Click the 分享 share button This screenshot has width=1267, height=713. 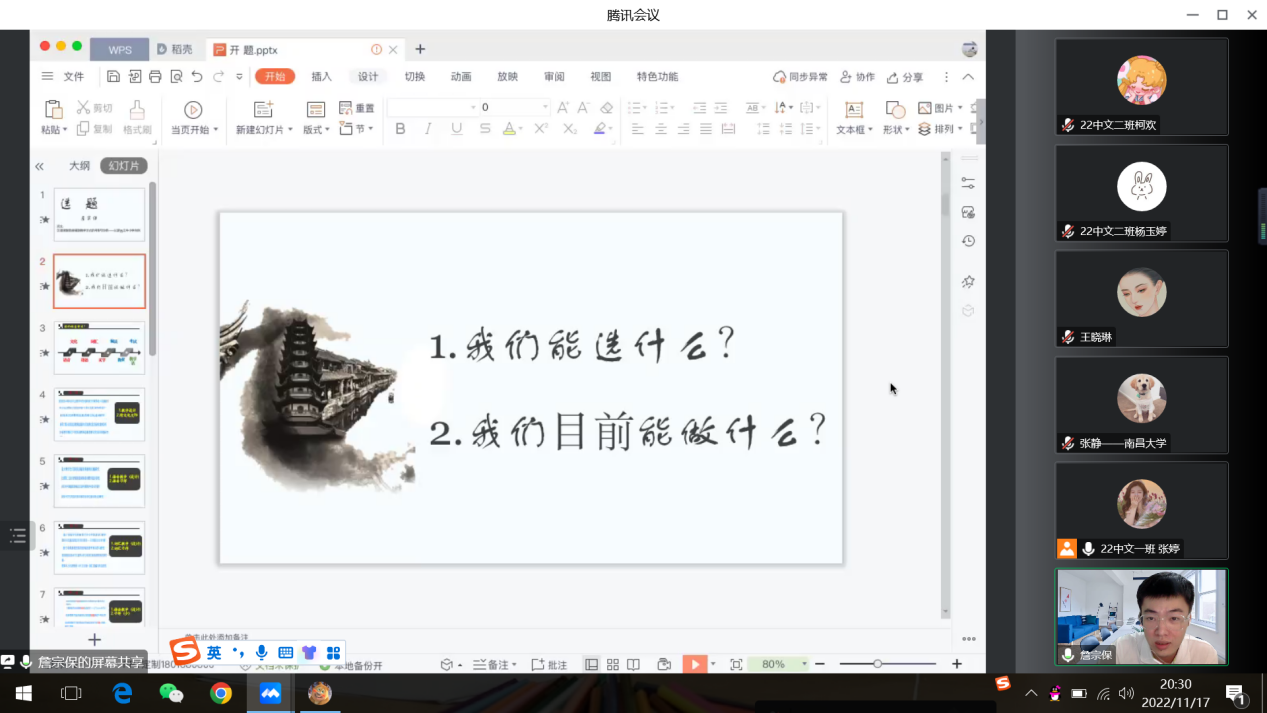click(x=905, y=77)
